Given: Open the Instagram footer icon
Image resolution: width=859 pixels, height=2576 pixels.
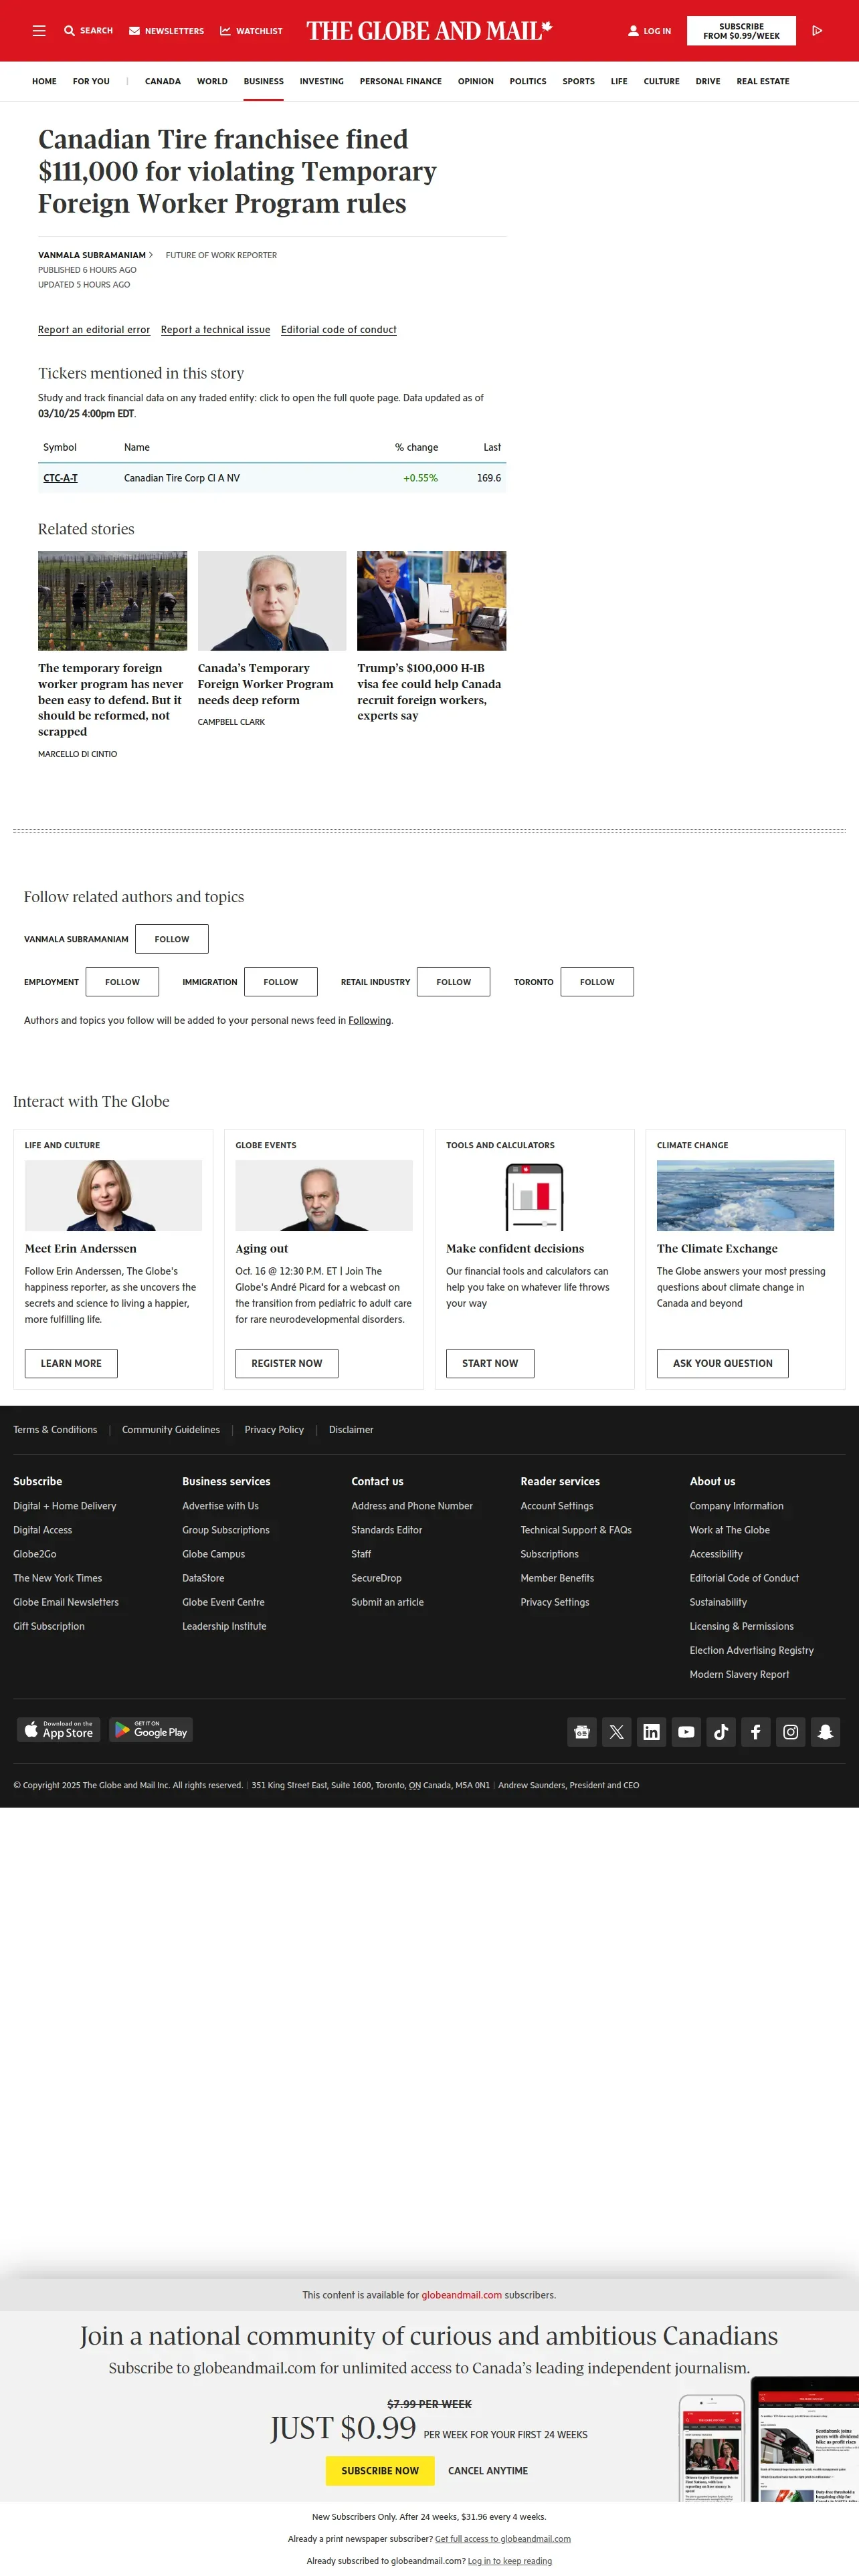Looking at the screenshot, I should (791, 1732).
